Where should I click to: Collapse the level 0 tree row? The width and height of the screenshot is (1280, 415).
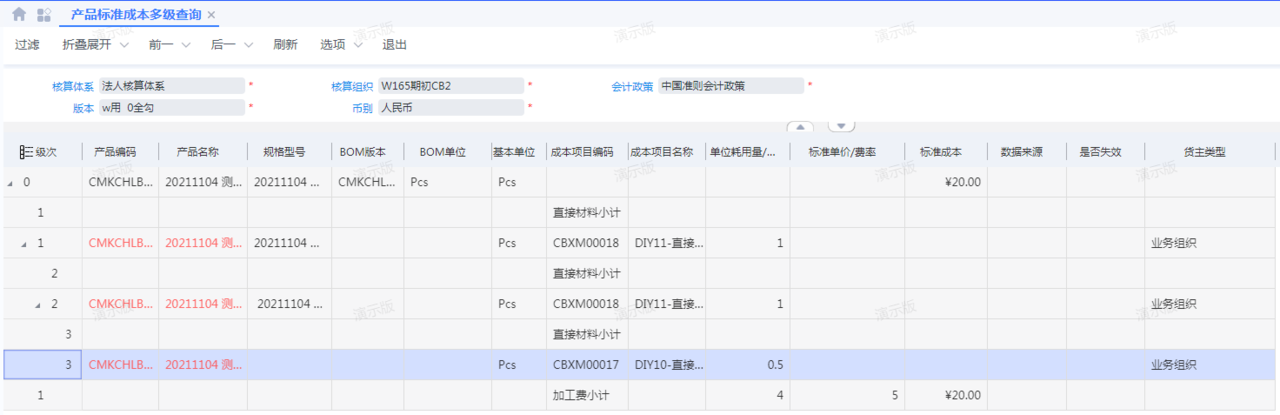pyautogui.click(x=11, y=183)
